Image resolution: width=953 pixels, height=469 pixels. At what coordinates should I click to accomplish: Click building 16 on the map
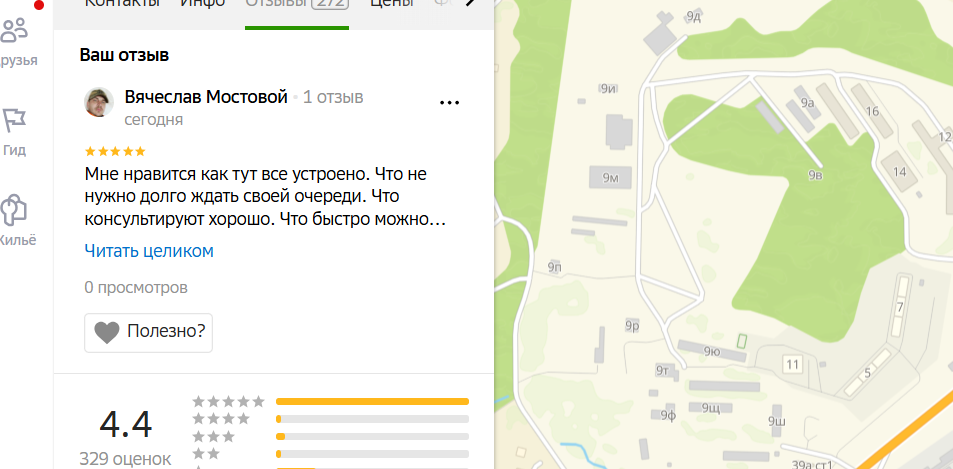(x=872, y=111)
